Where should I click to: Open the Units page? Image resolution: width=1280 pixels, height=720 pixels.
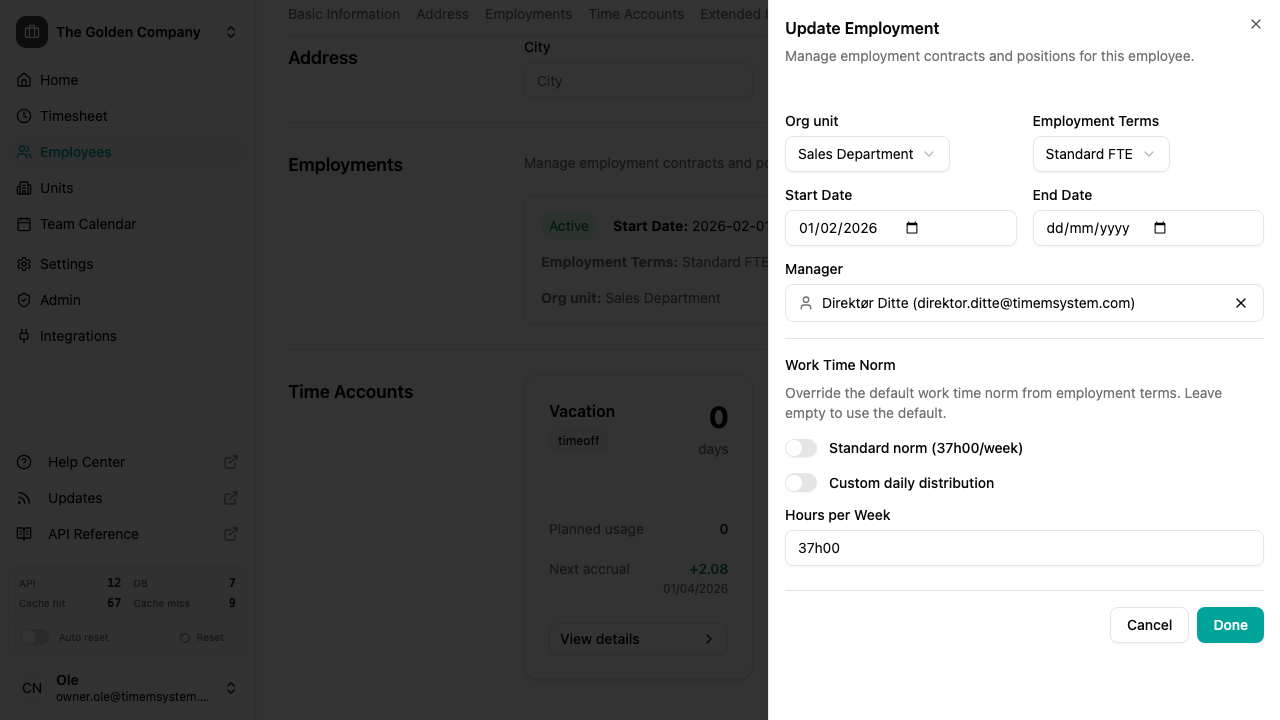(56, 187)
